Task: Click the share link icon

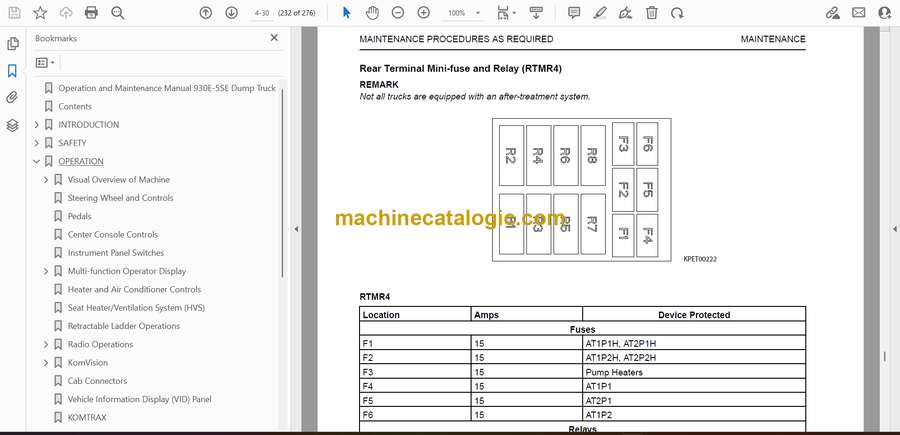Action: click(833, 13)
